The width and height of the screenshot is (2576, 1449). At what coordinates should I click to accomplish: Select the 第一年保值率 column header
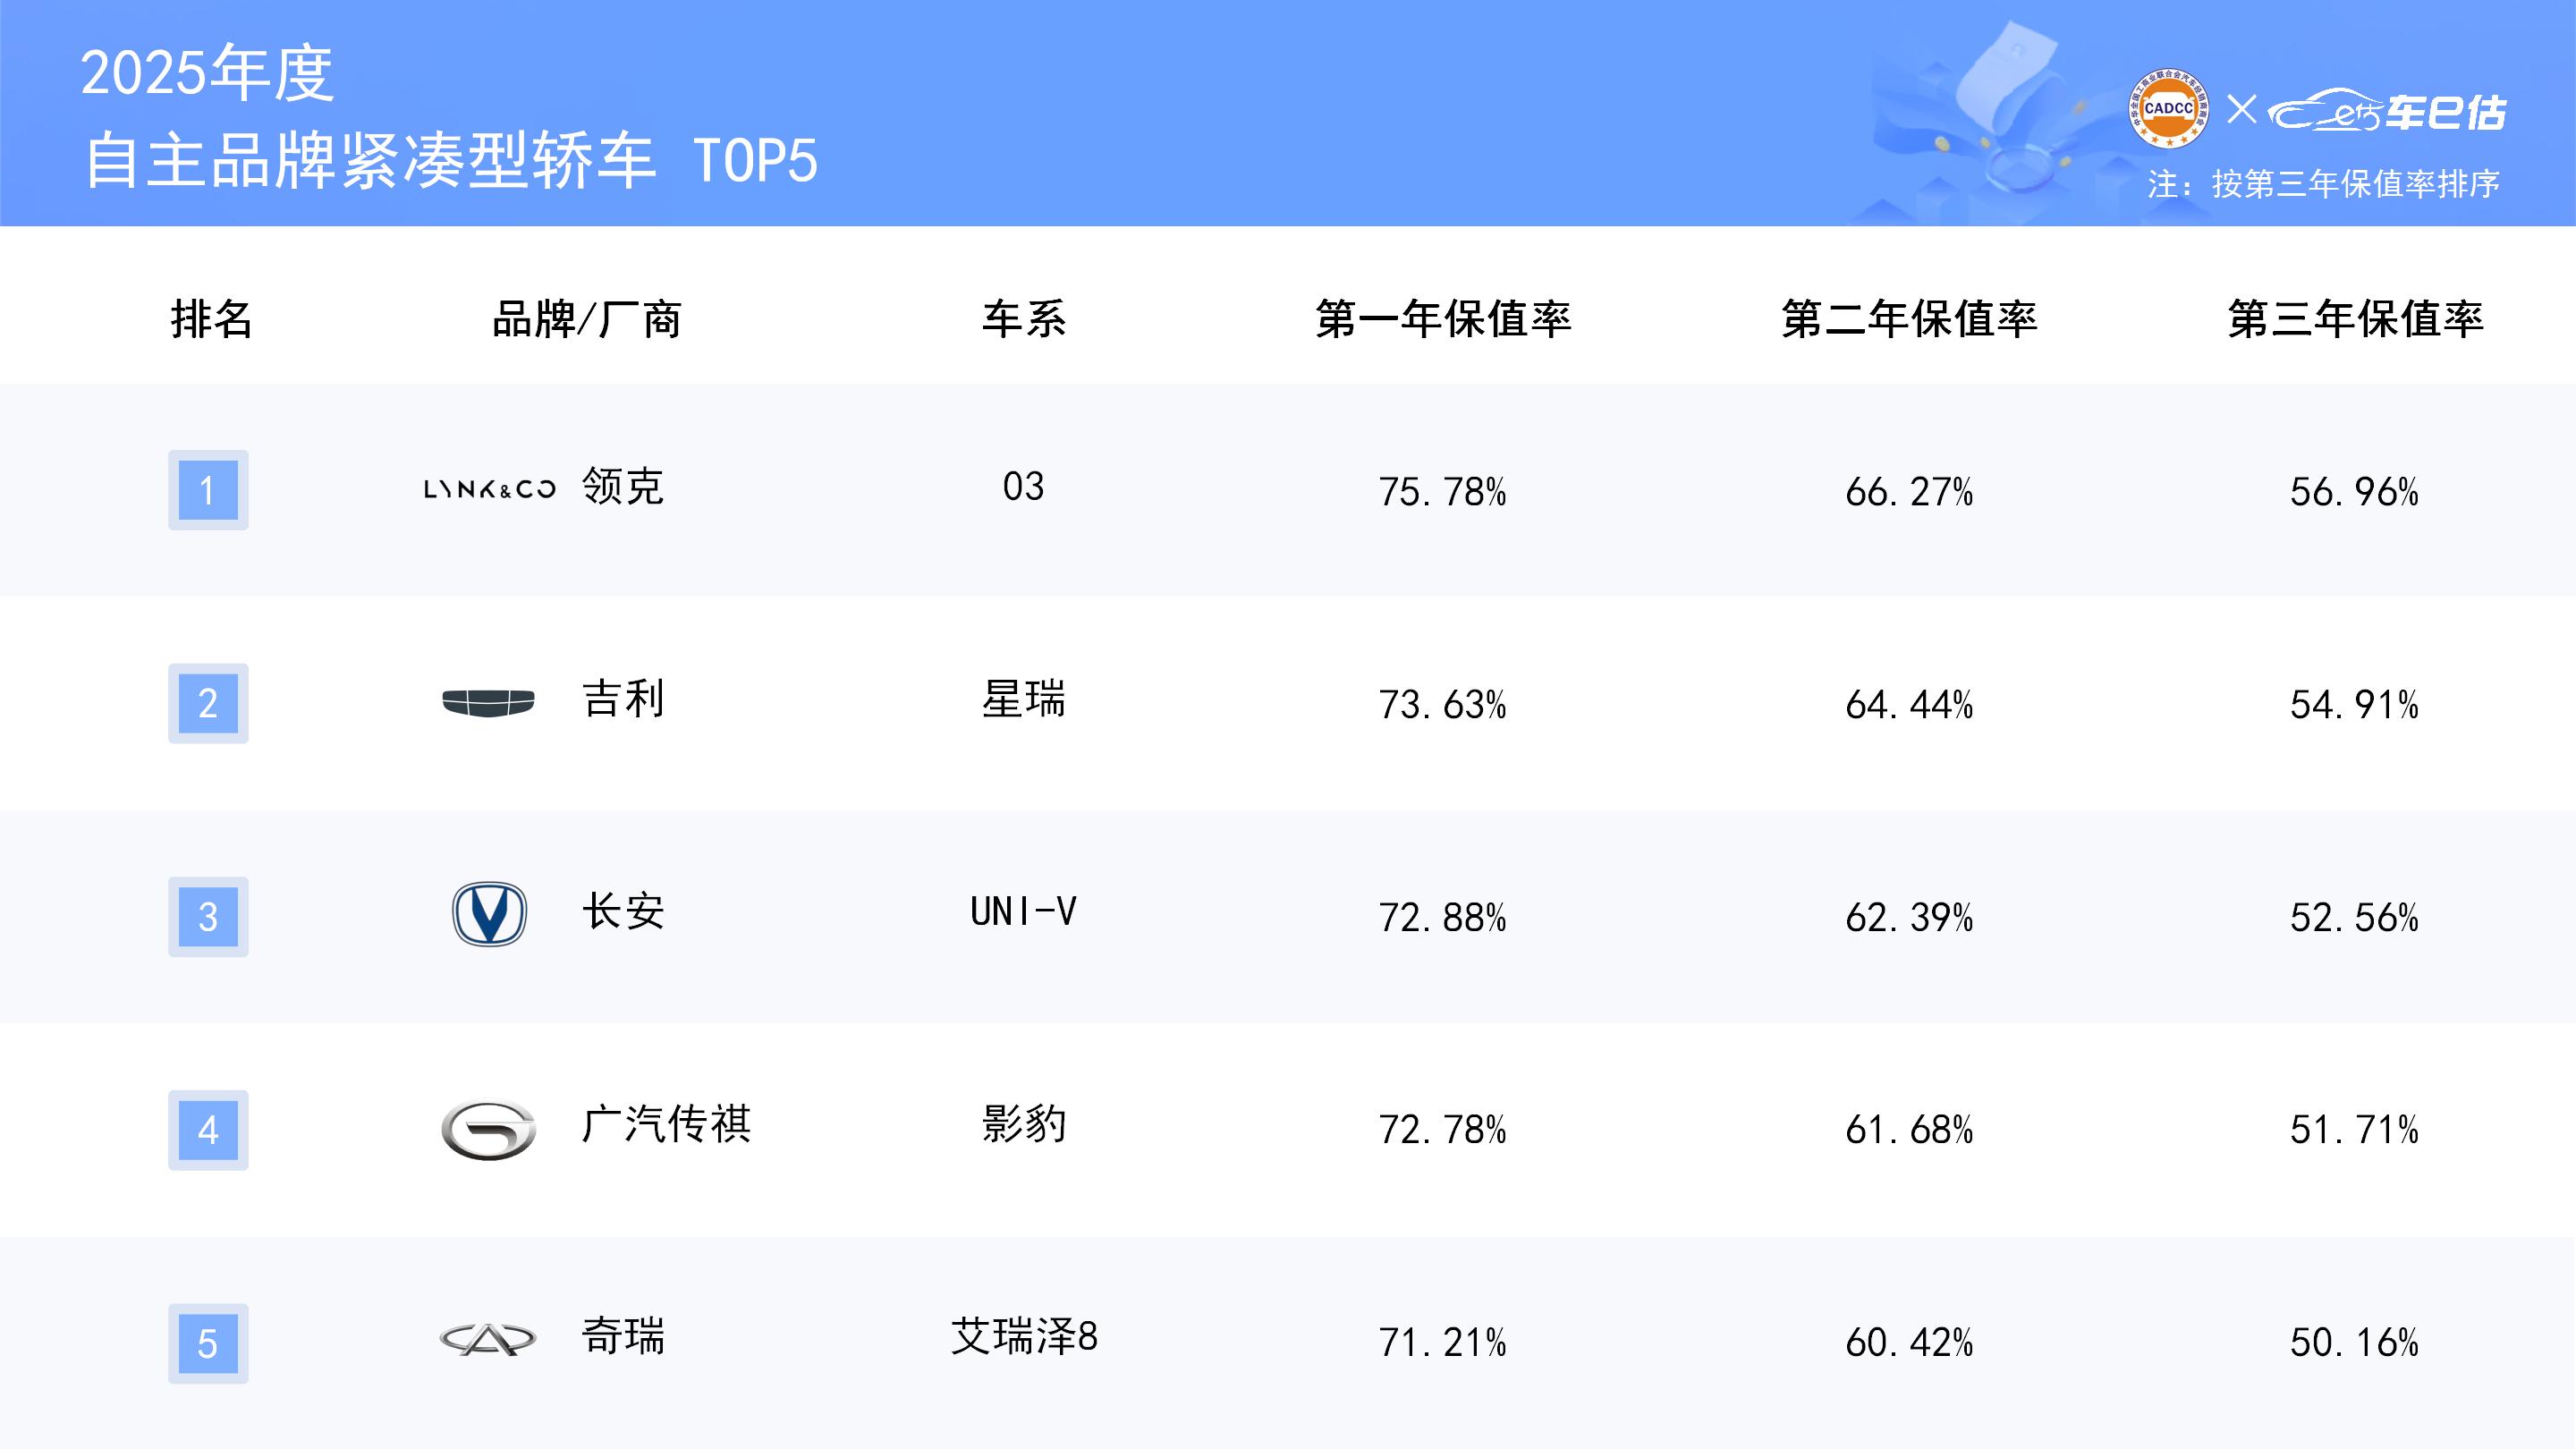[1443, 319]
